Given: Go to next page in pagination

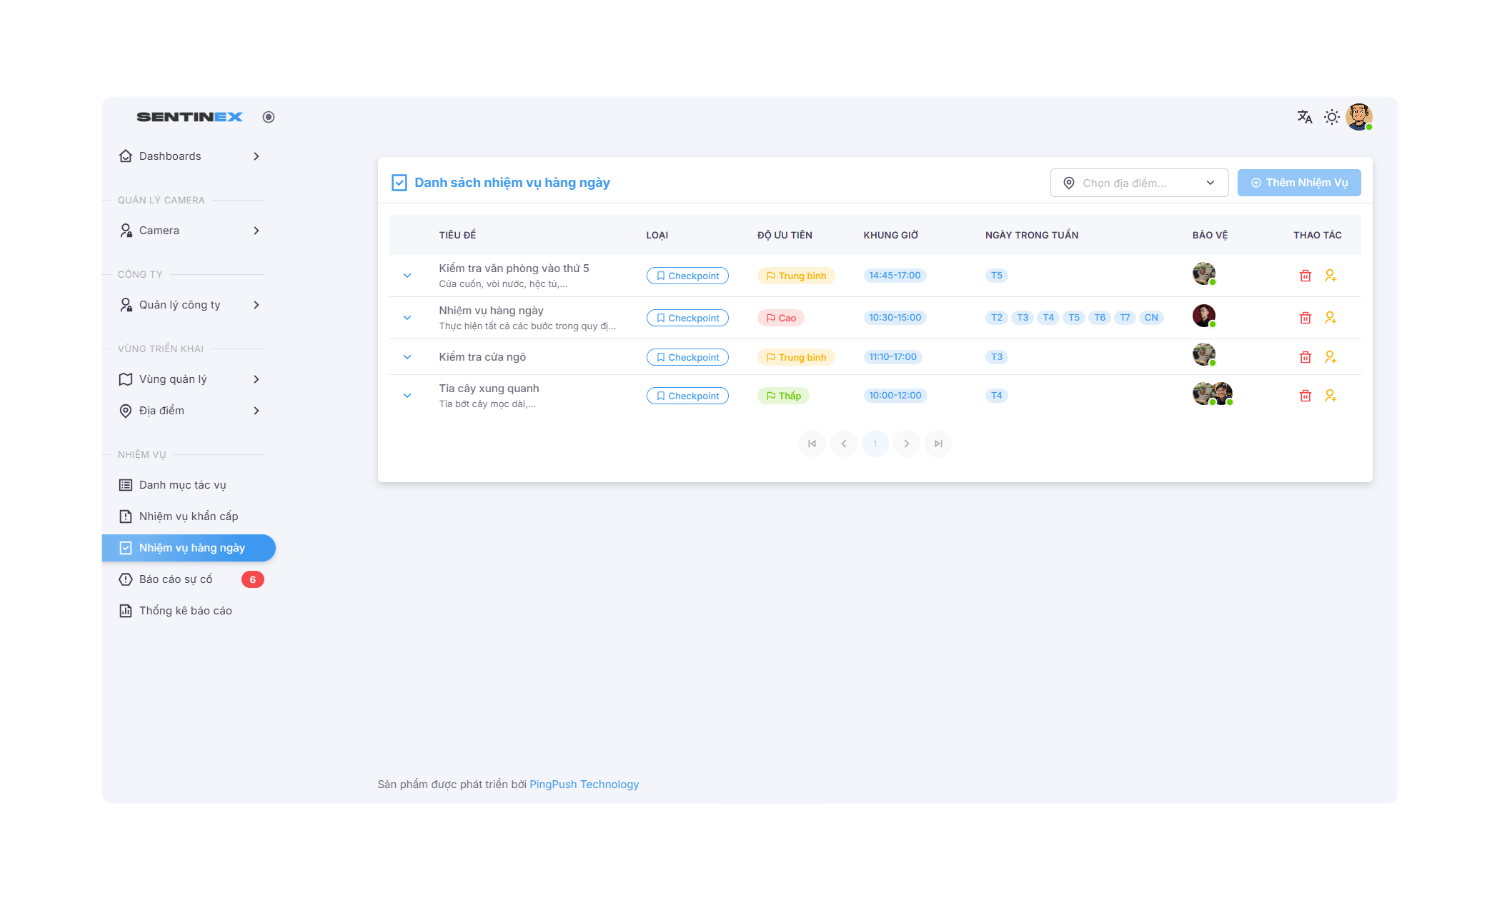Looking at the screenshot, I should coord(906,444).
